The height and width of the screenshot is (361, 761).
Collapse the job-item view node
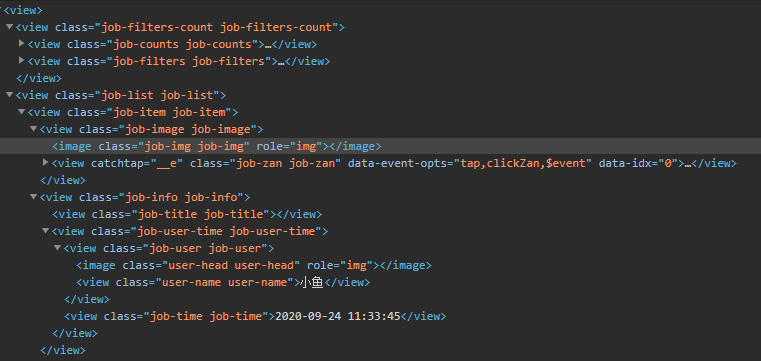(x=21, y=112)
